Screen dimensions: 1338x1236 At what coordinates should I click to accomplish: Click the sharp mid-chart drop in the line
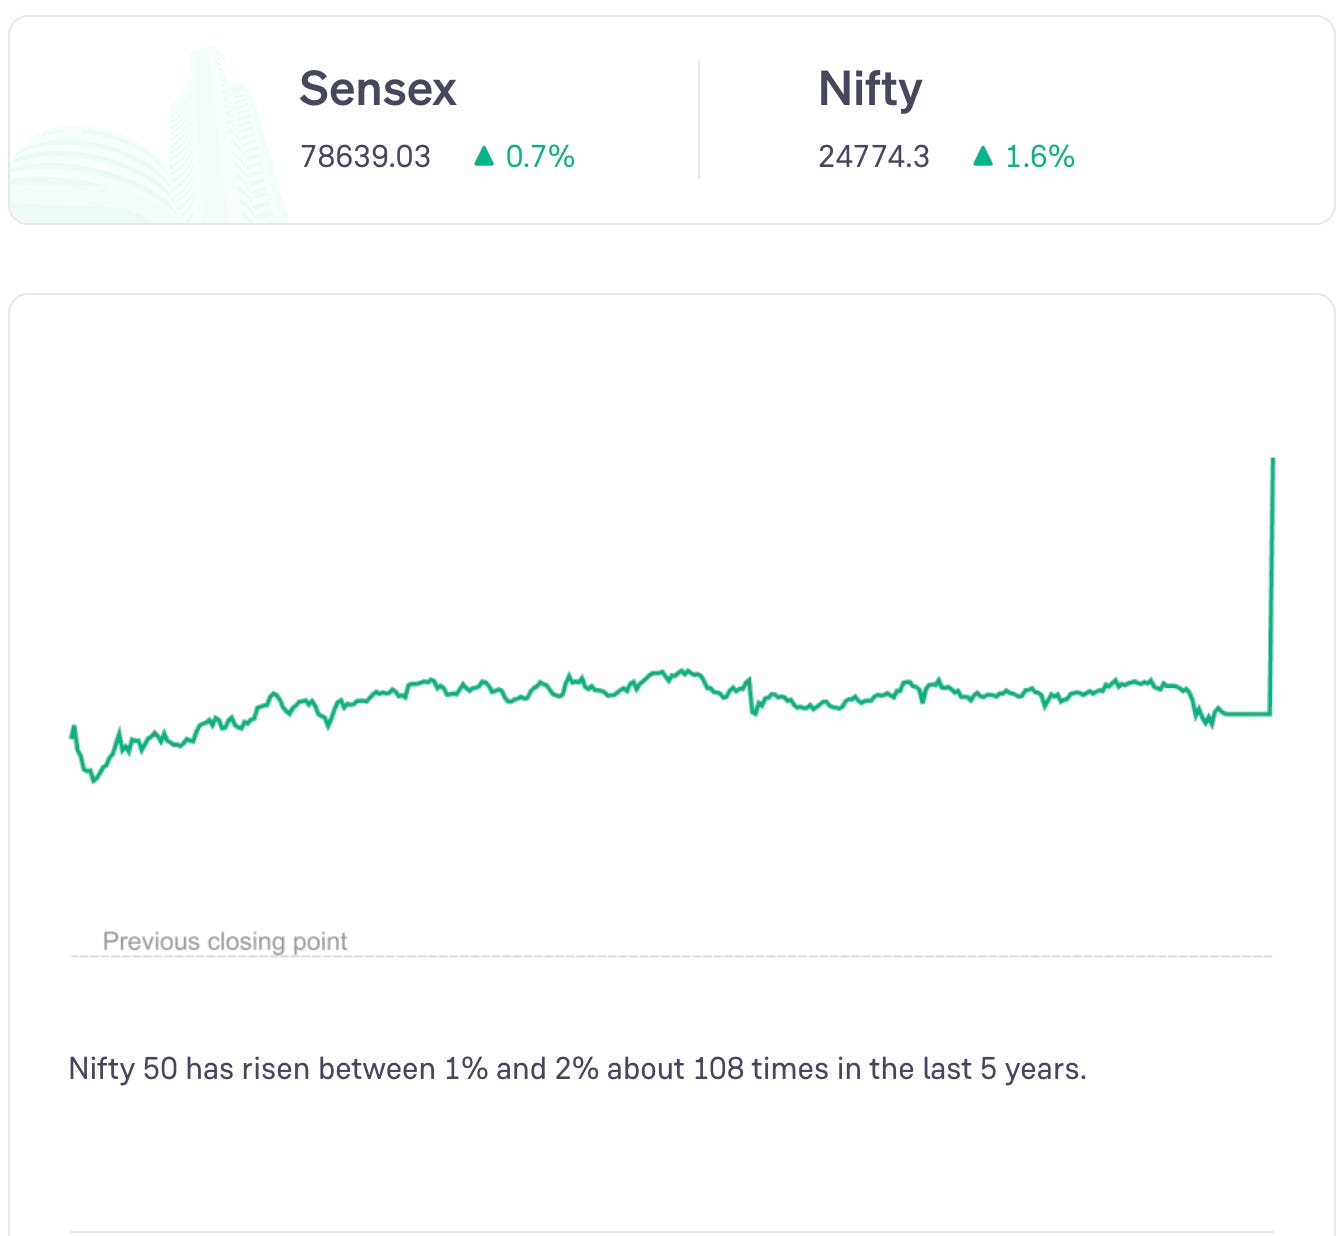click(x=751, y=697)
